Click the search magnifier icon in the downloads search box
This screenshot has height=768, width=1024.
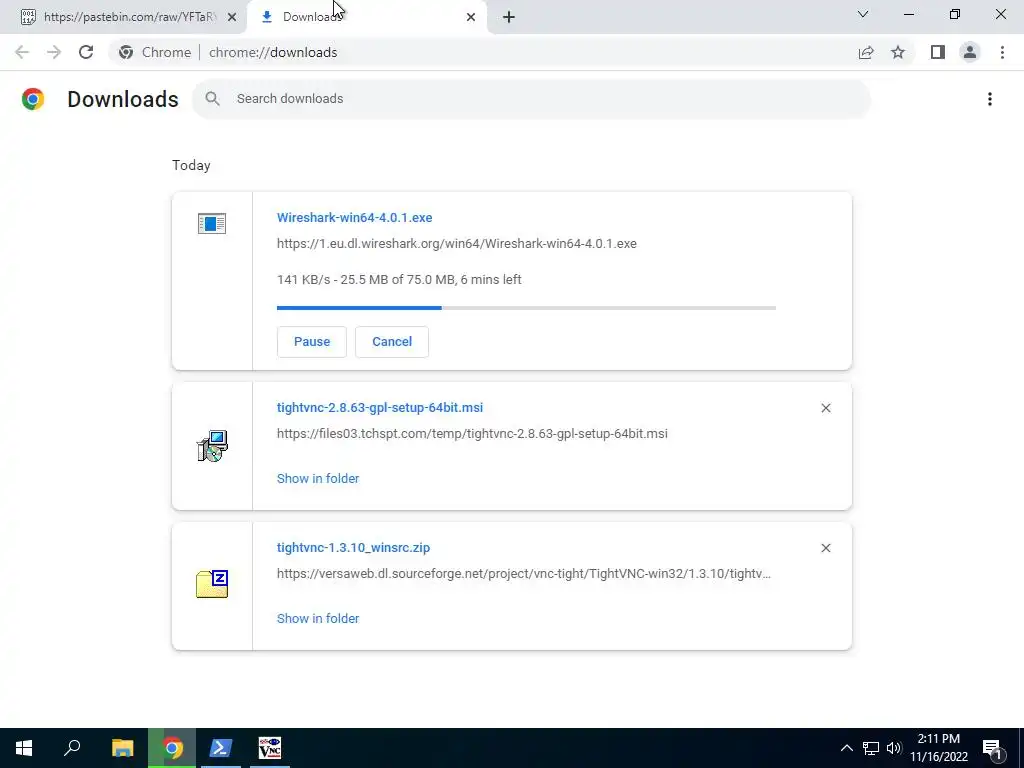click(212, 99)
